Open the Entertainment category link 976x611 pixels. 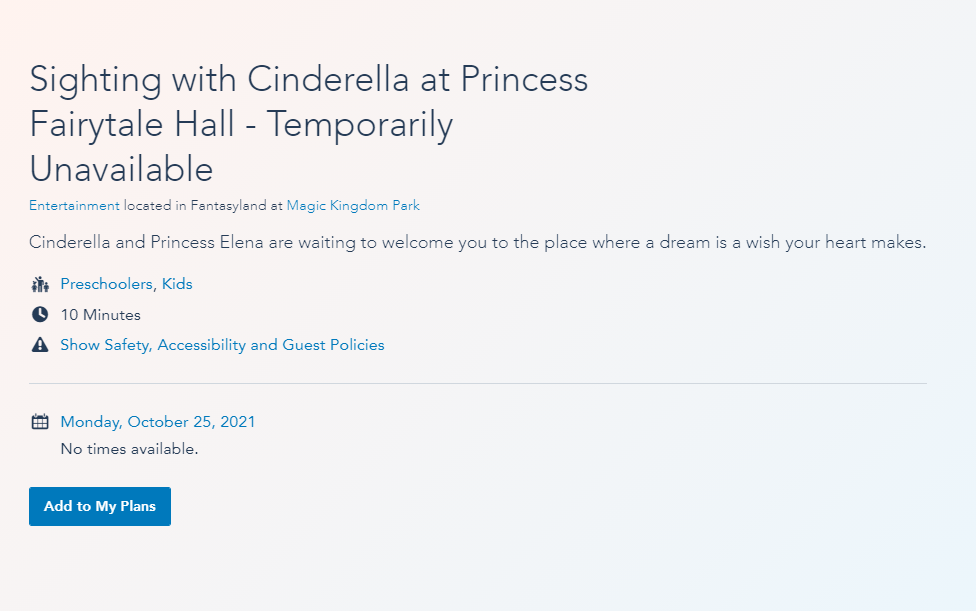[x=74, y=206]
